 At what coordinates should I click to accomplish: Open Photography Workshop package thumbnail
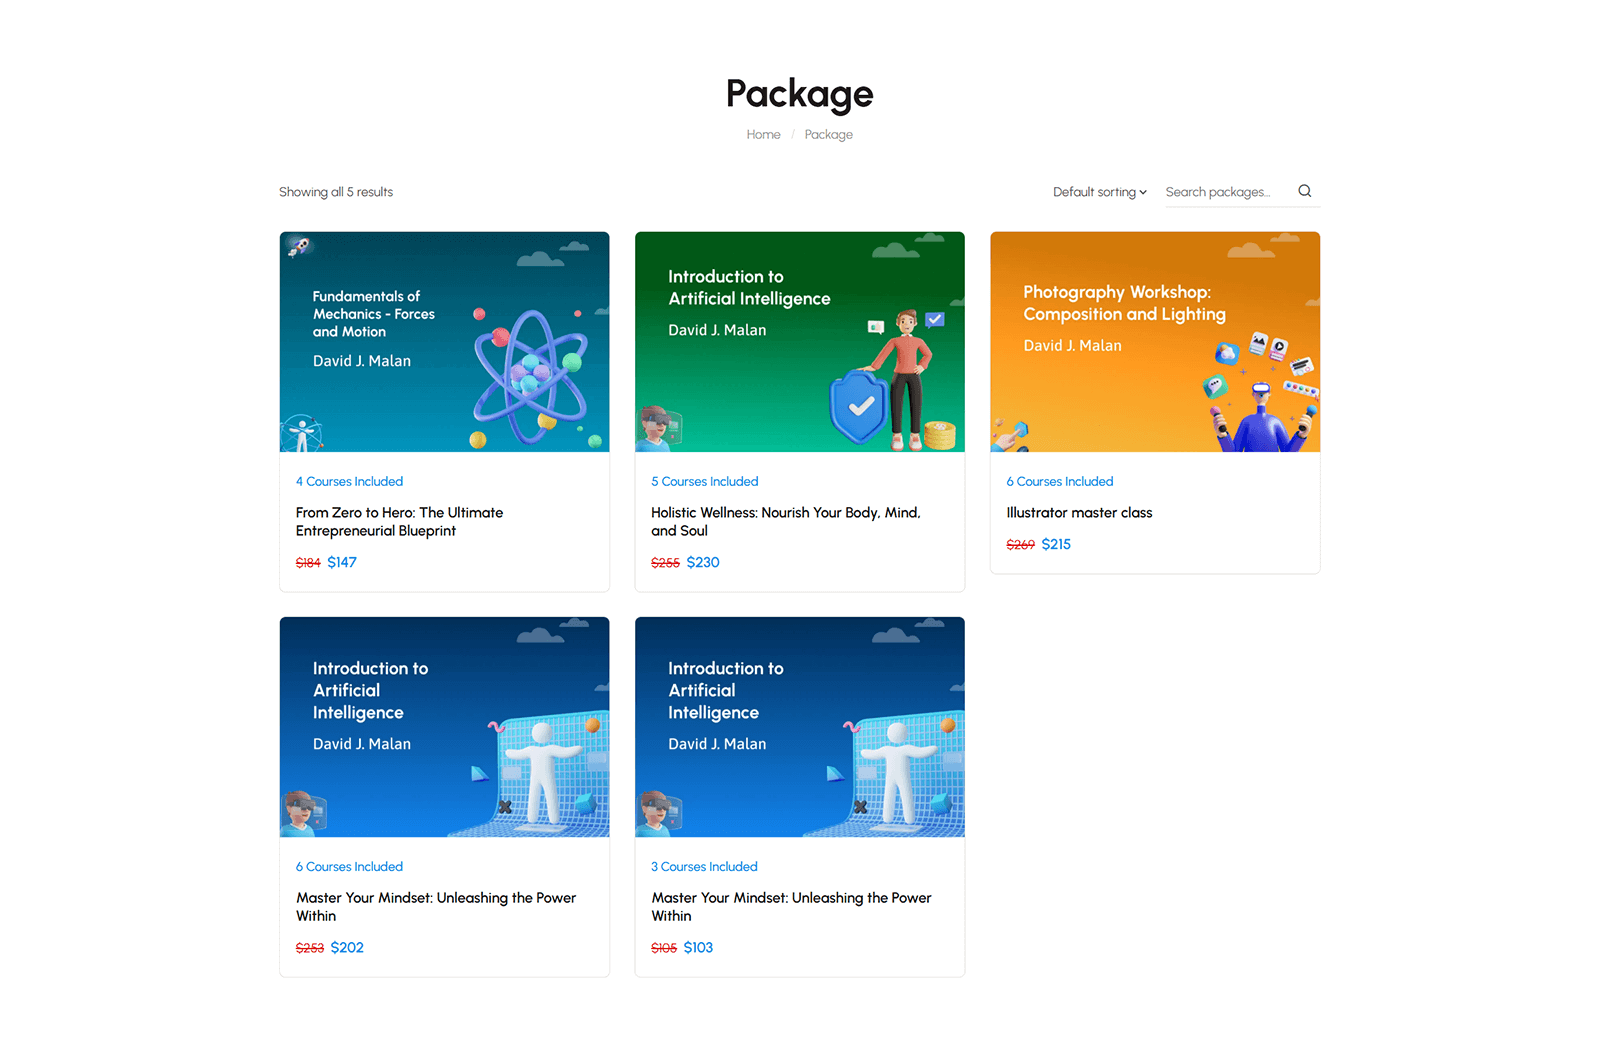point(1154,342)
